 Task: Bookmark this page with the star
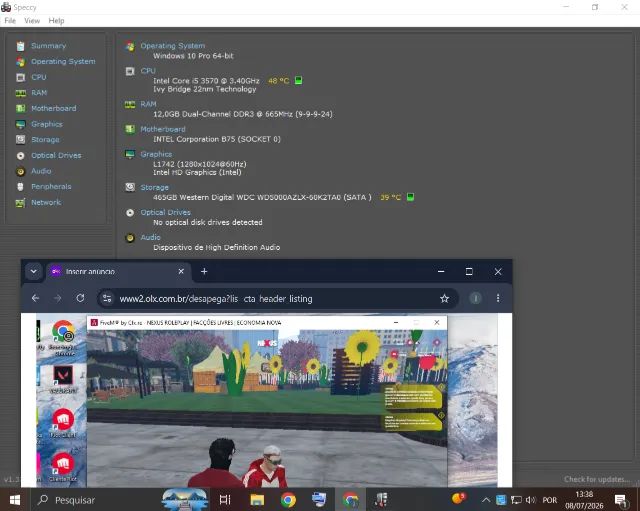[x=444, y=298]
